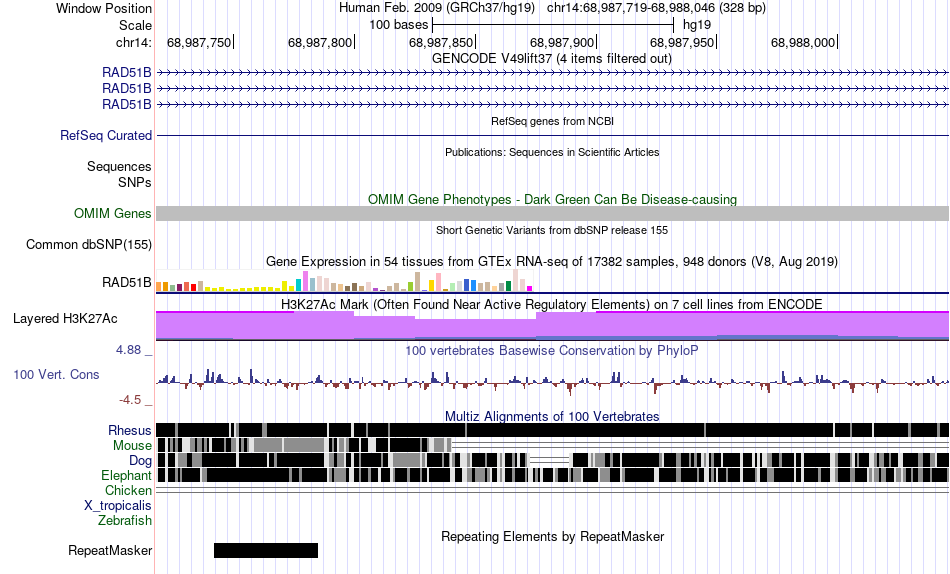Click the Window Position label

pyautogui.click(x=104, y=8)
